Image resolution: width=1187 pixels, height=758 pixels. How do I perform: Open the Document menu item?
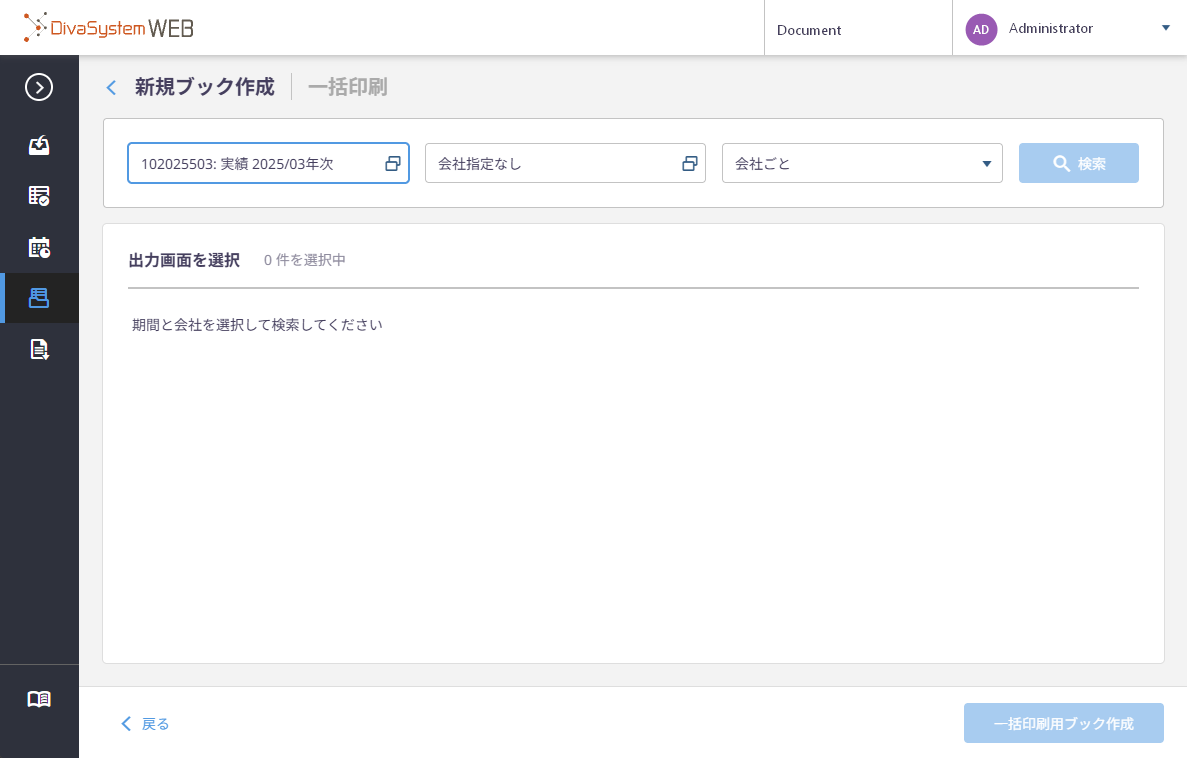coord(808,30)
